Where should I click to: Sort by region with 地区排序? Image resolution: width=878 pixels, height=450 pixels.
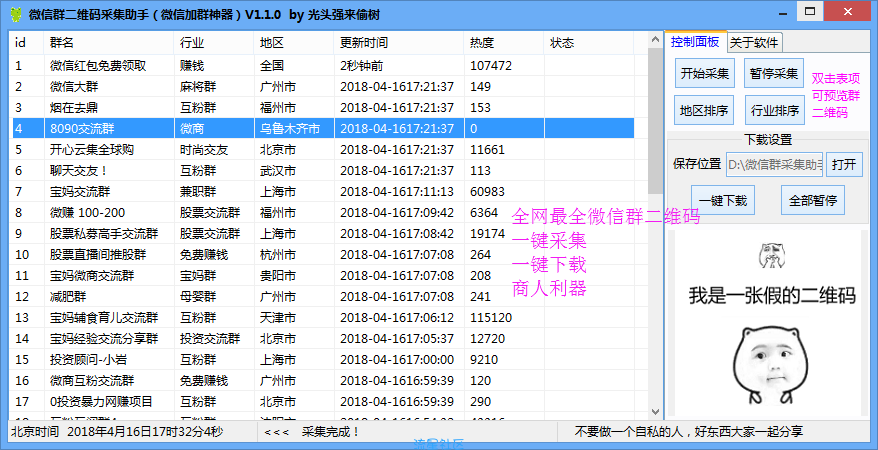(703, 110)
